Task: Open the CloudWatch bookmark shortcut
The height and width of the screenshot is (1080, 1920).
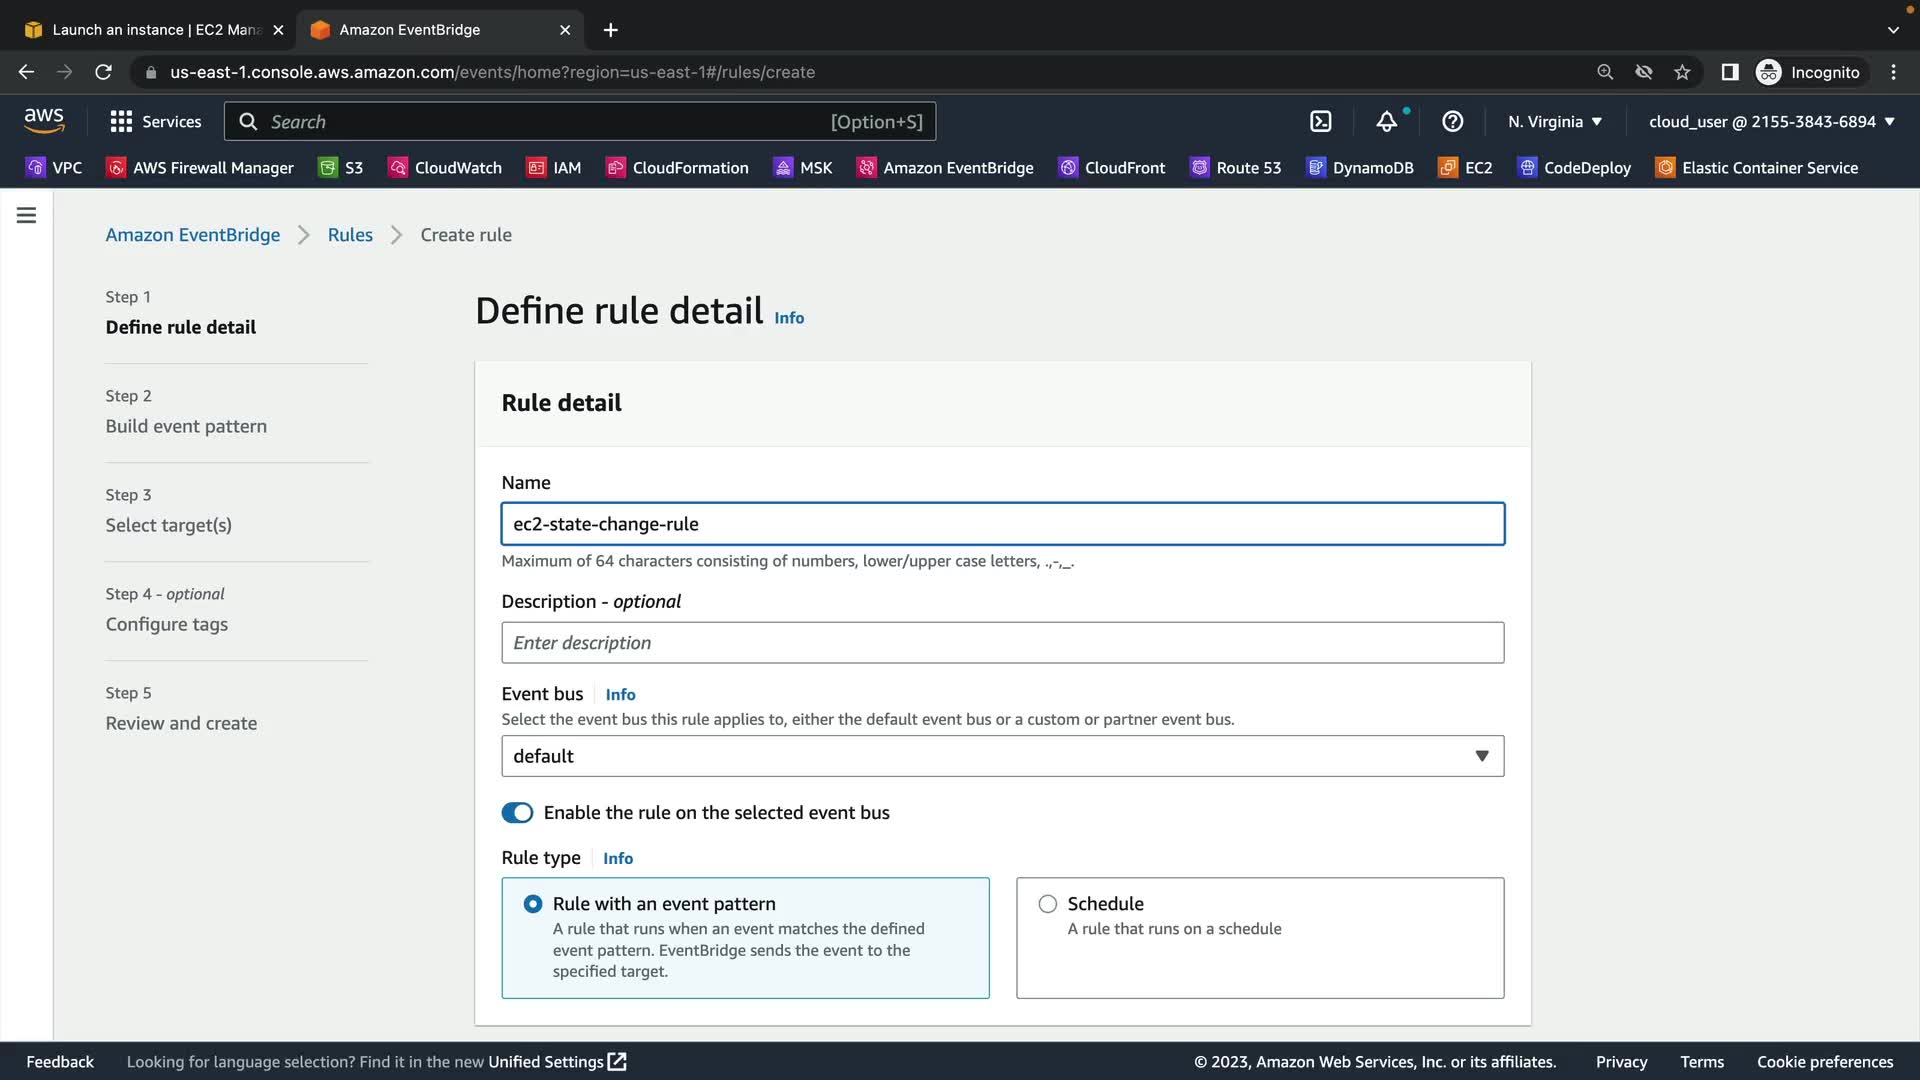Action: [445, 168]
